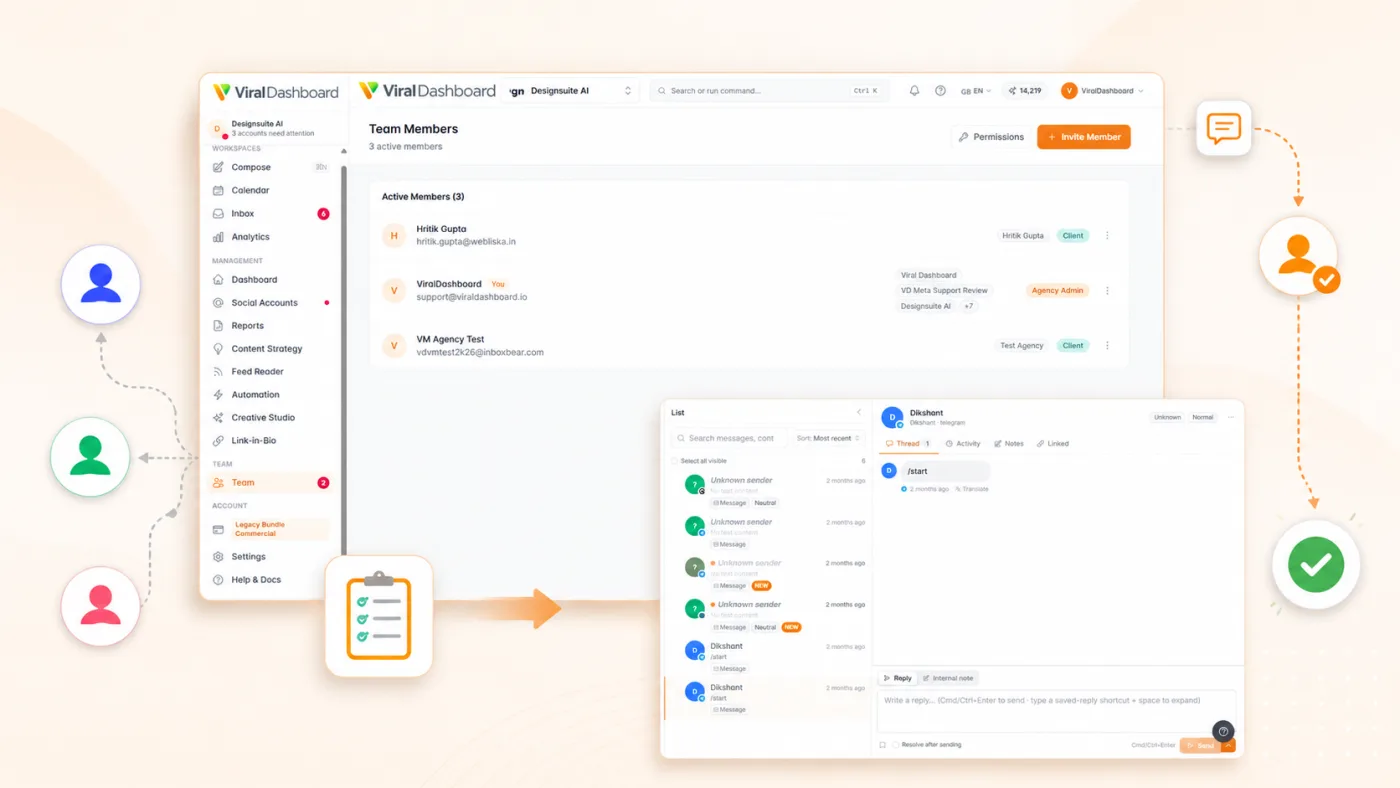Switch to the Linked tab
1400x788 pixels.
[1053, 443]
